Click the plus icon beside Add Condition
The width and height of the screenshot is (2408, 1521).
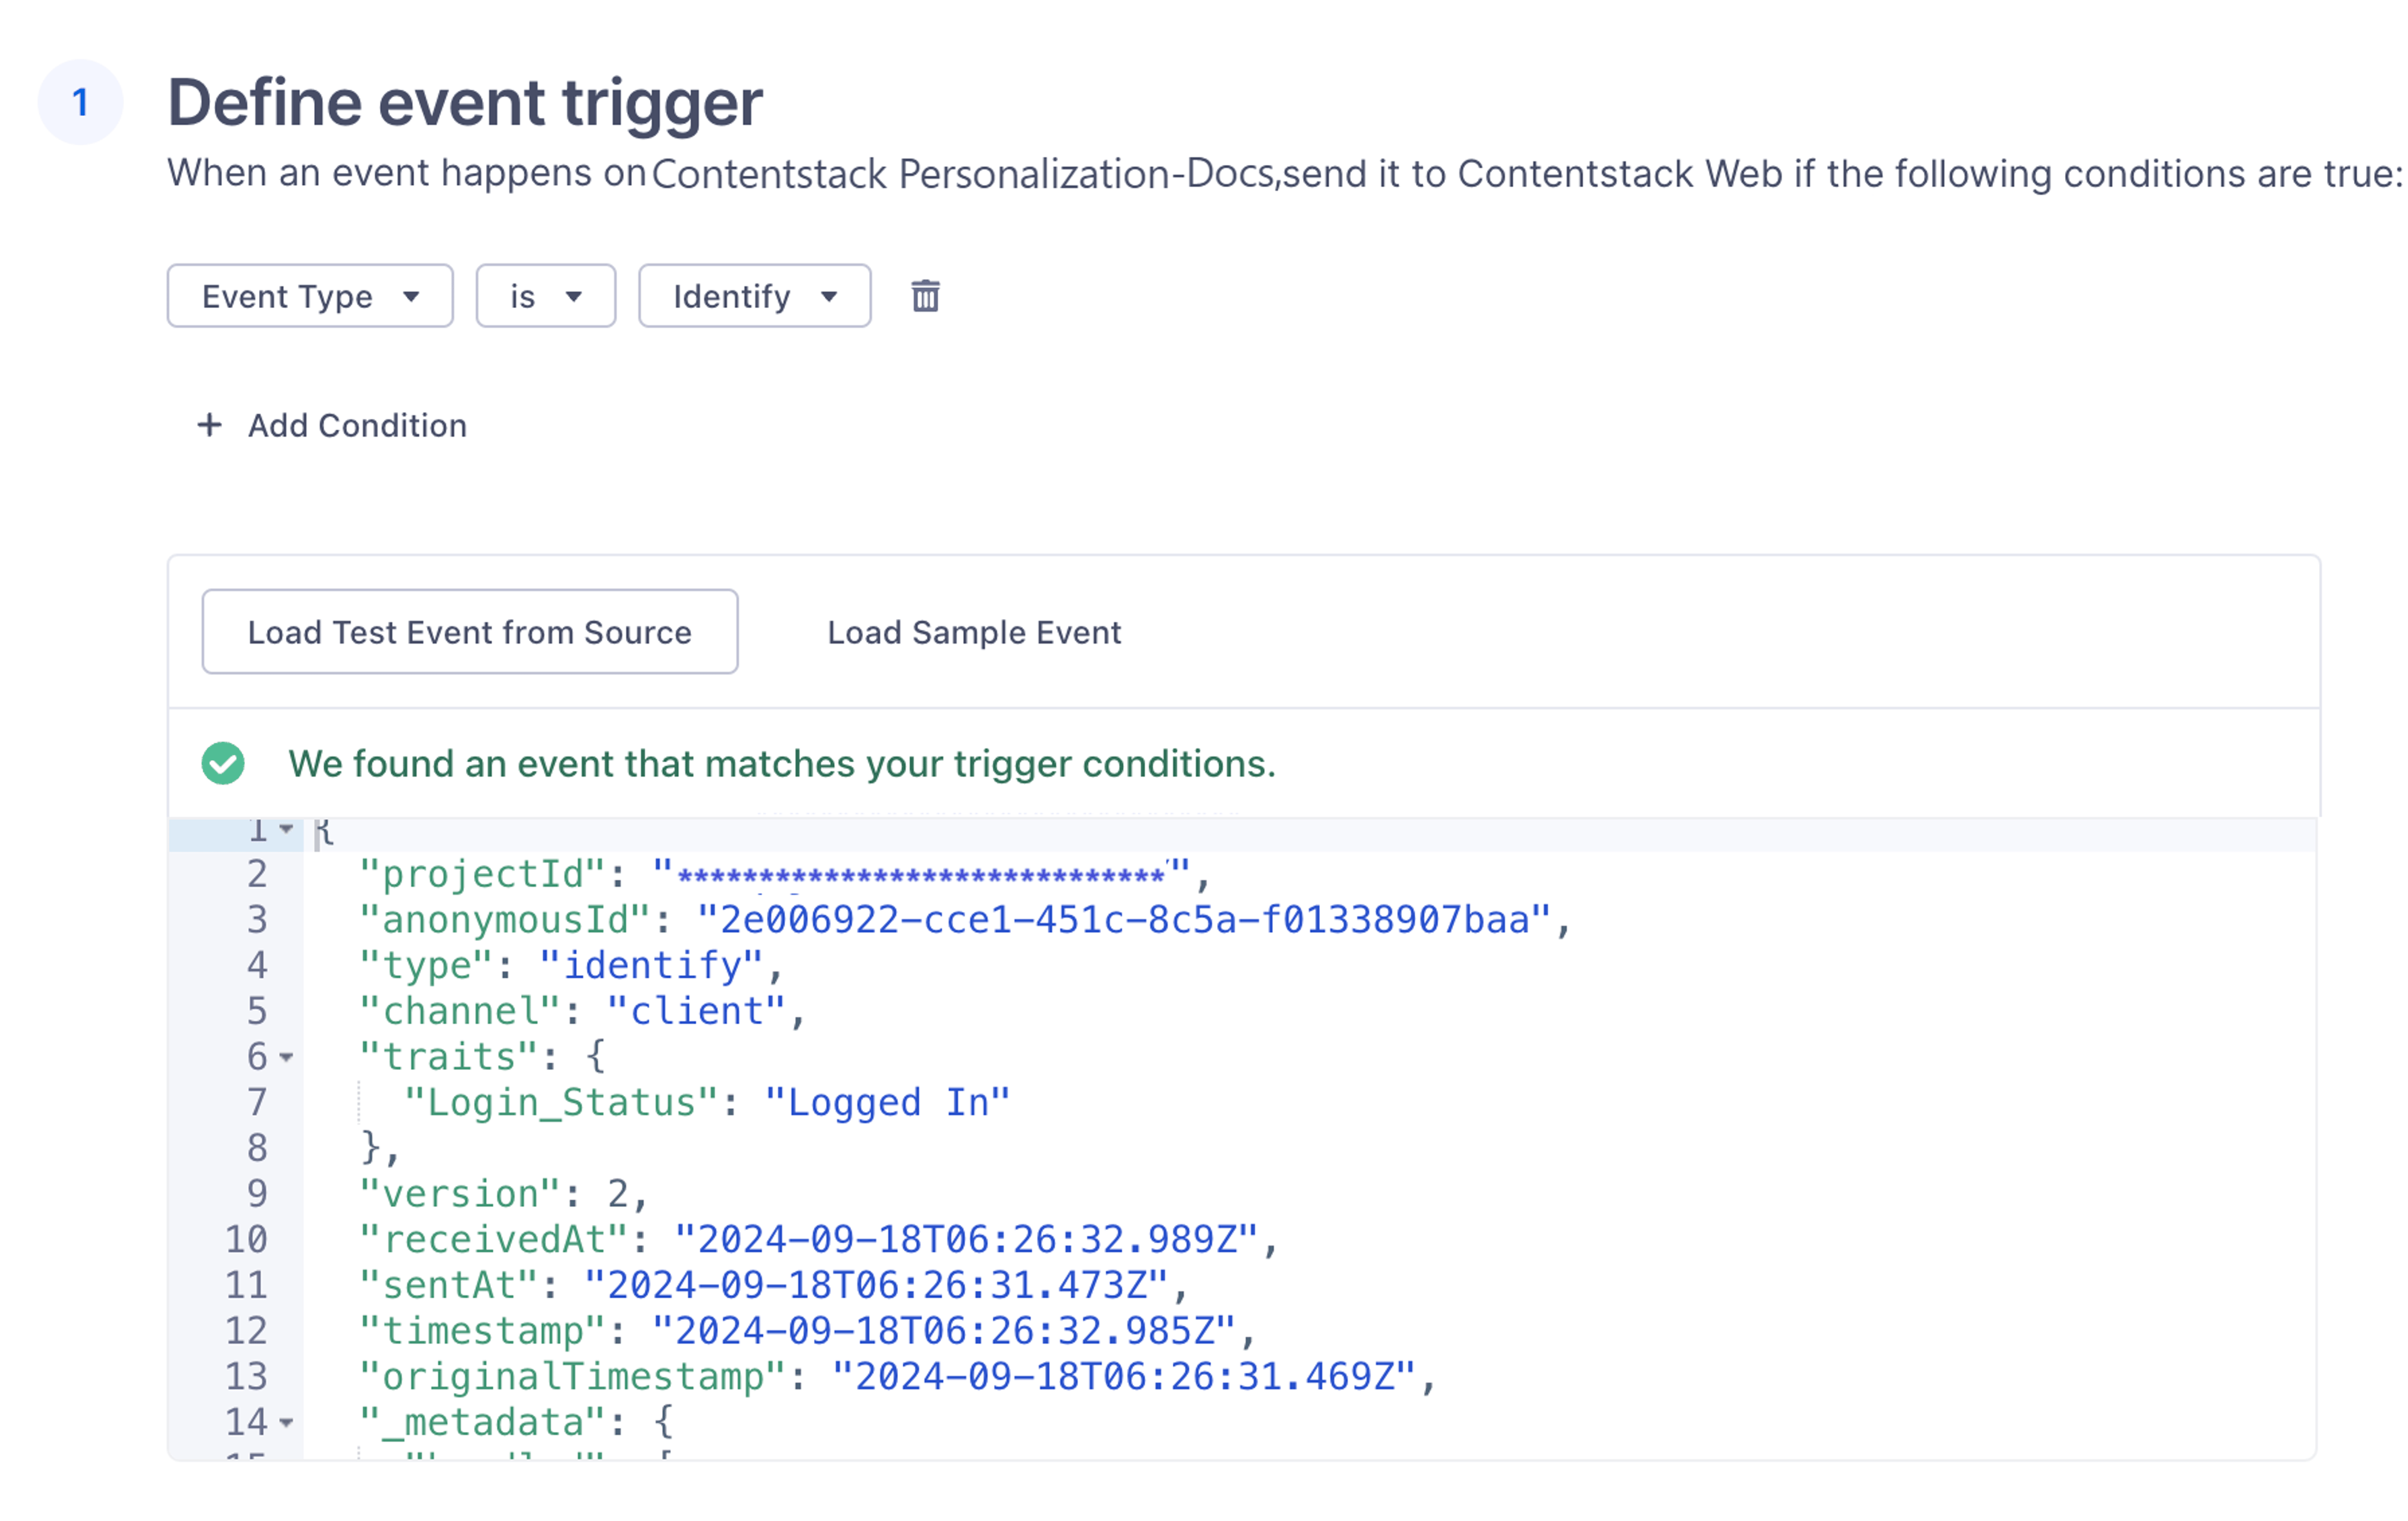pyautogui.click(x=209, y=425)
